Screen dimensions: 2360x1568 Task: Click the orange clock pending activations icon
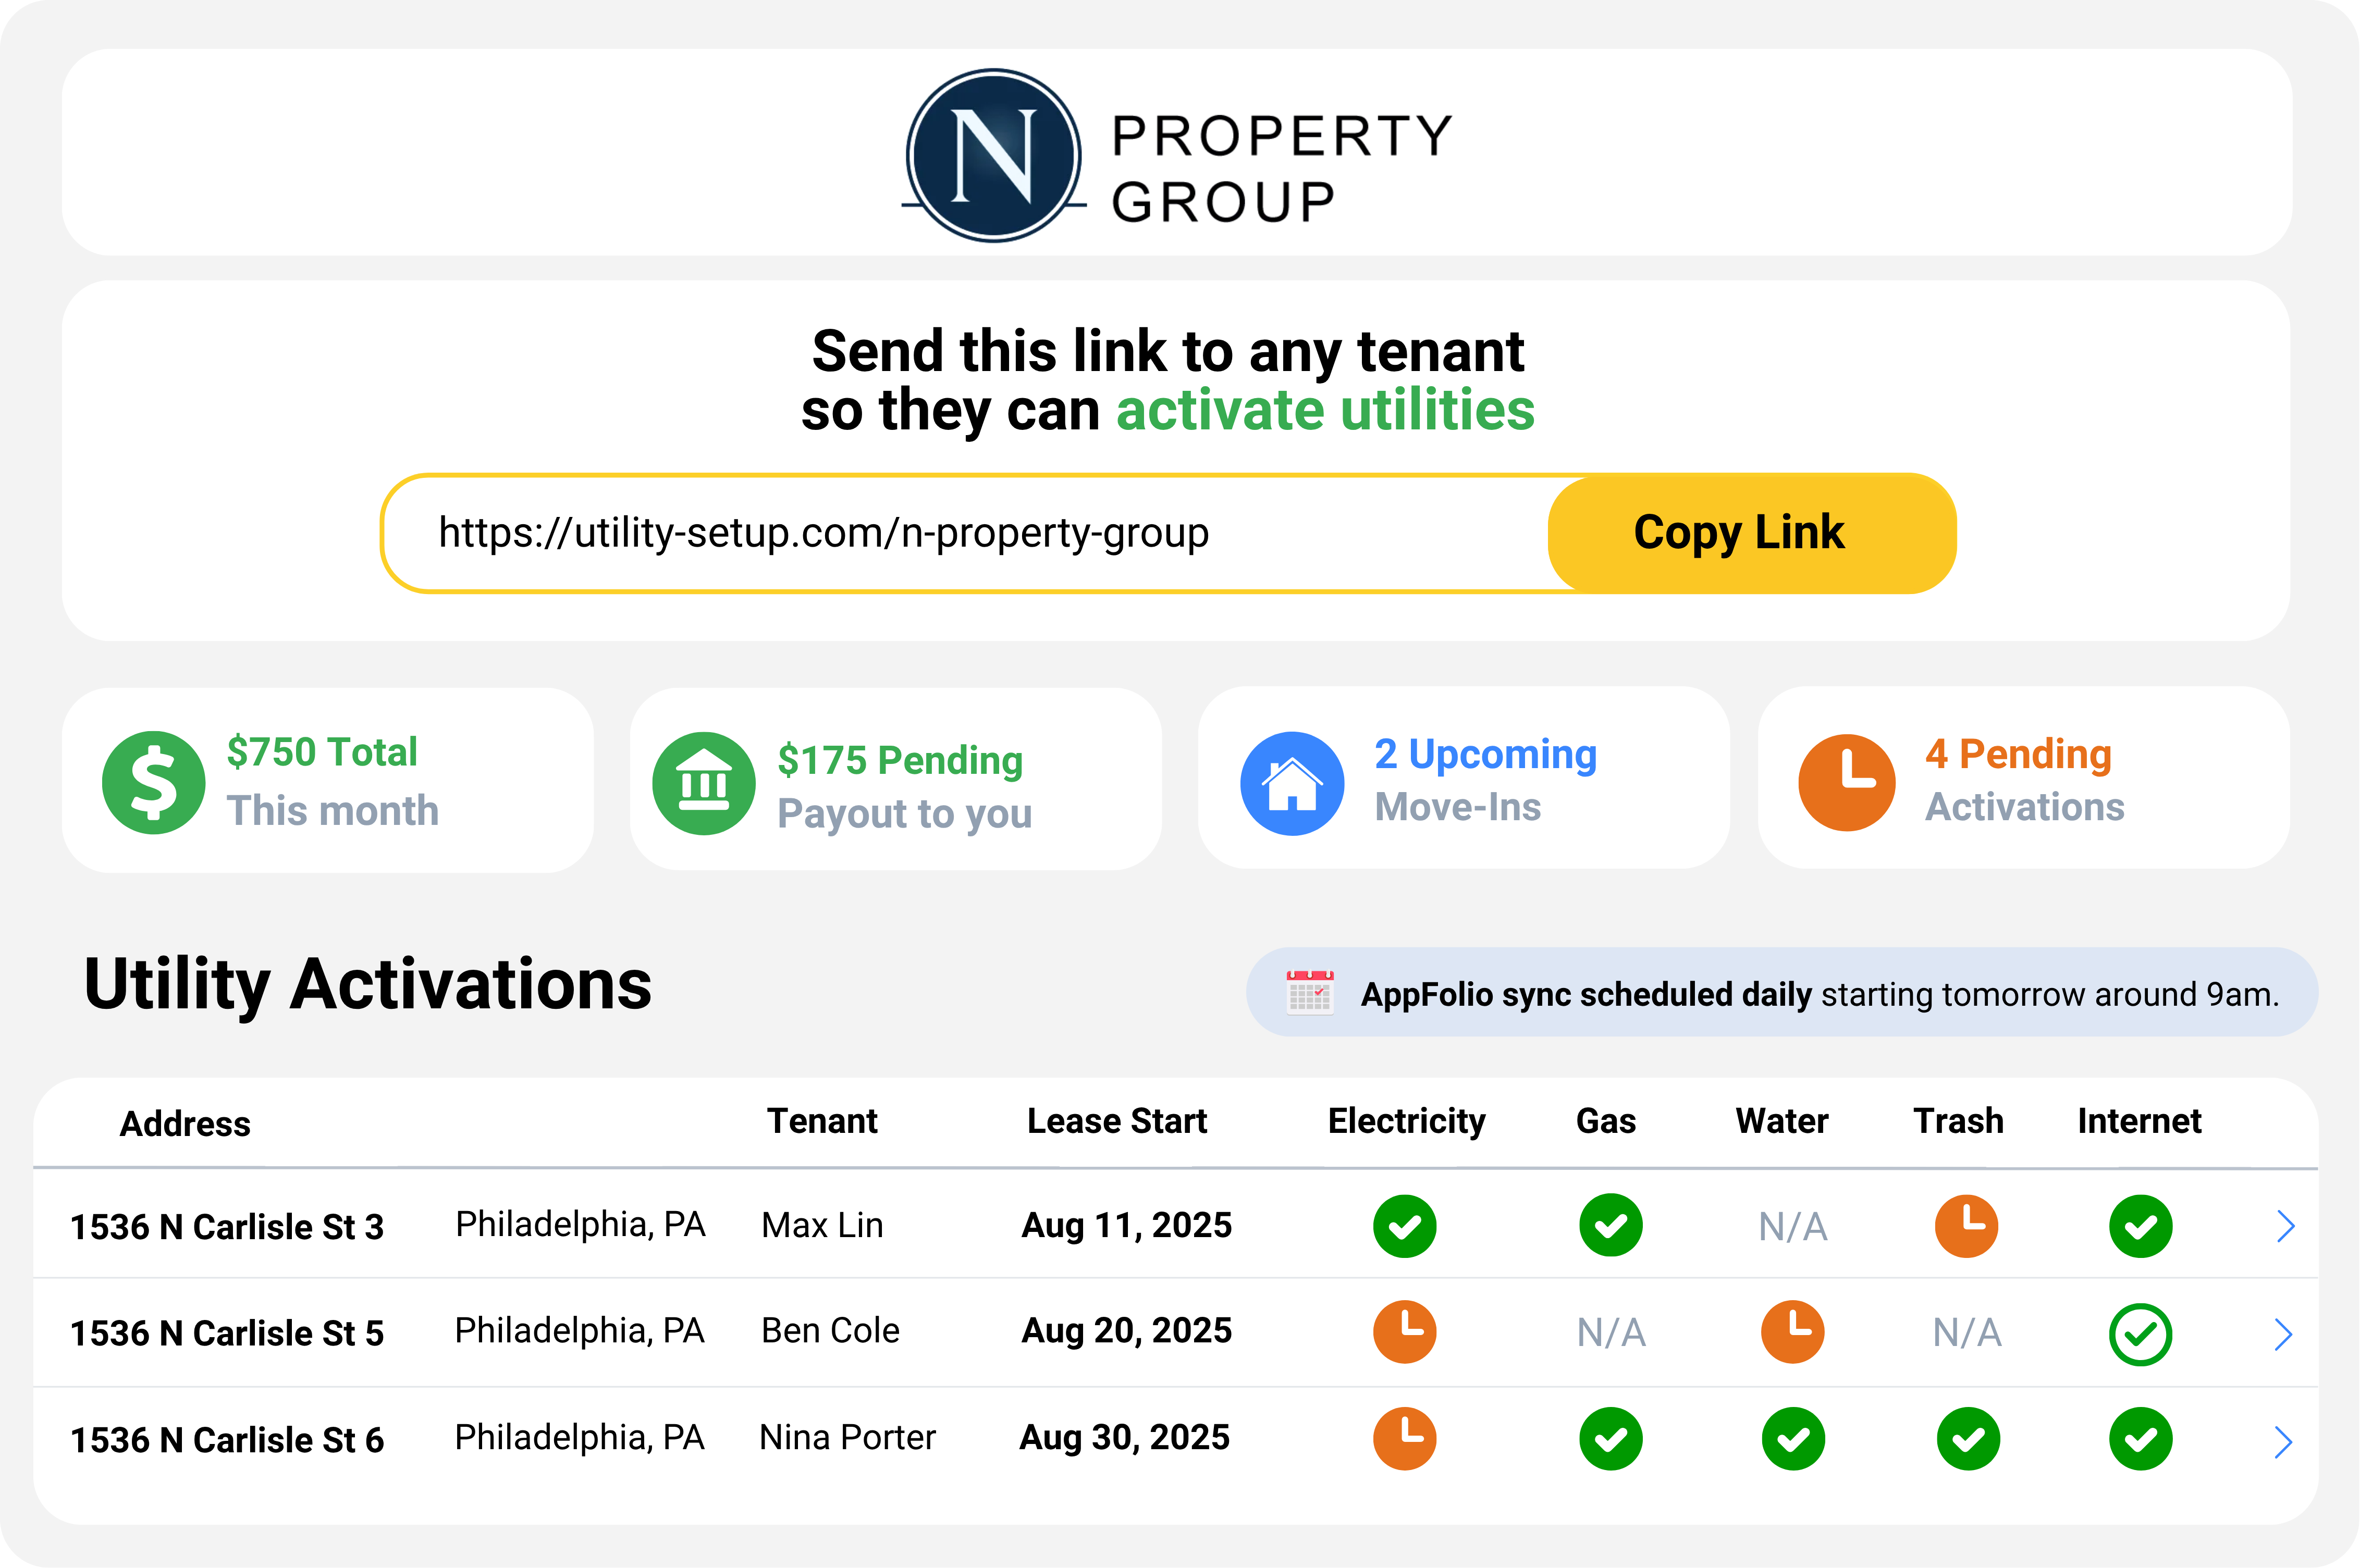point(1846,783)
